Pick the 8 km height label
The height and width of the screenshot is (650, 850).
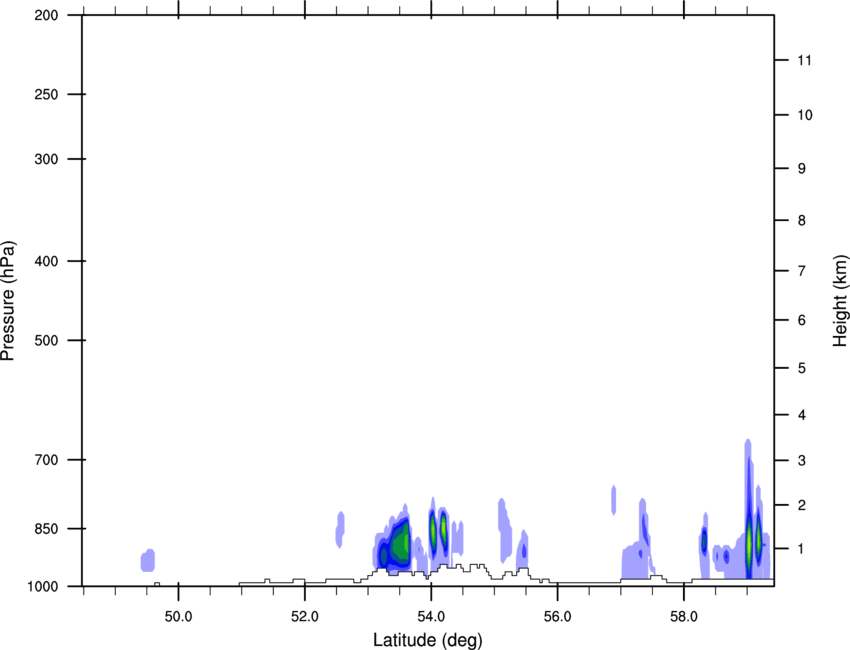[x=802, y=220]
